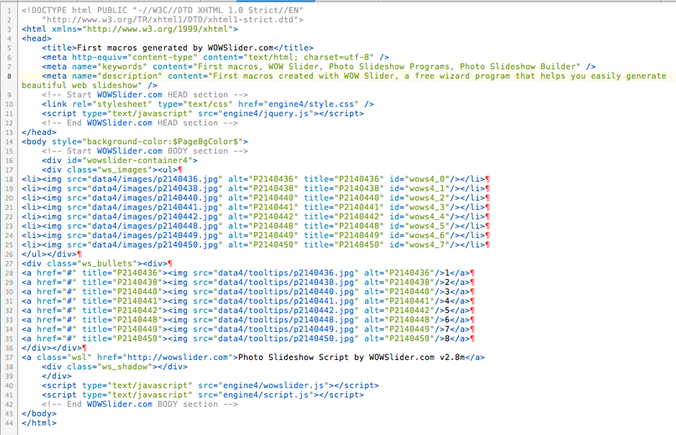Click the "wowslider-container4" id value
676x435 pixels.
[138, 161]
